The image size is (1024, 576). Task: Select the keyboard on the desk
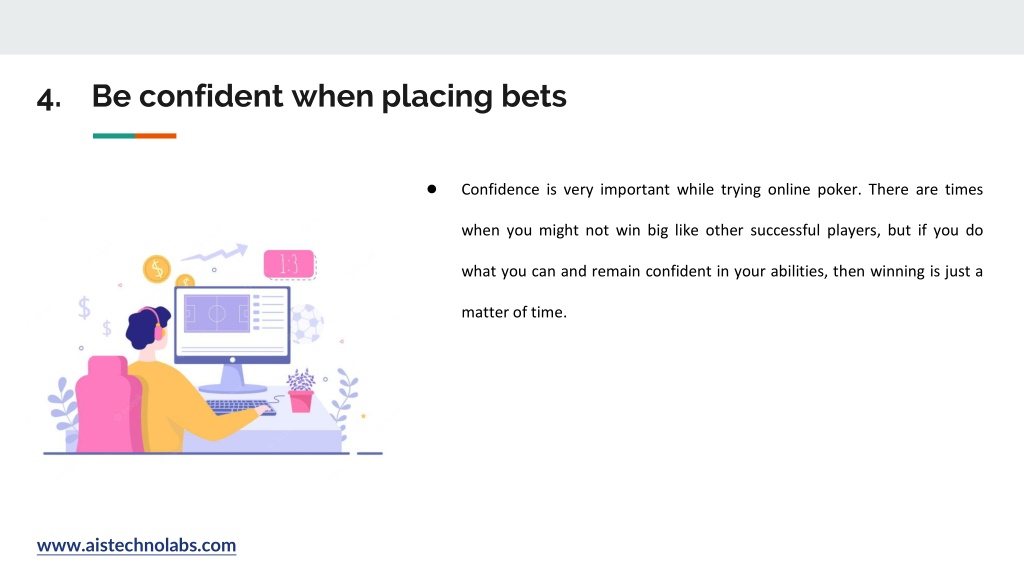pos(239,407)
